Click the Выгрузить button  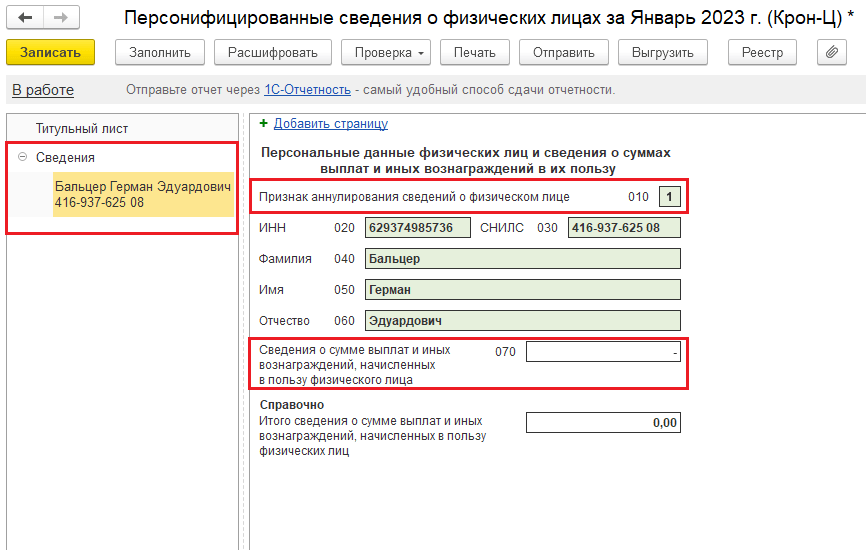pos(662,53)
